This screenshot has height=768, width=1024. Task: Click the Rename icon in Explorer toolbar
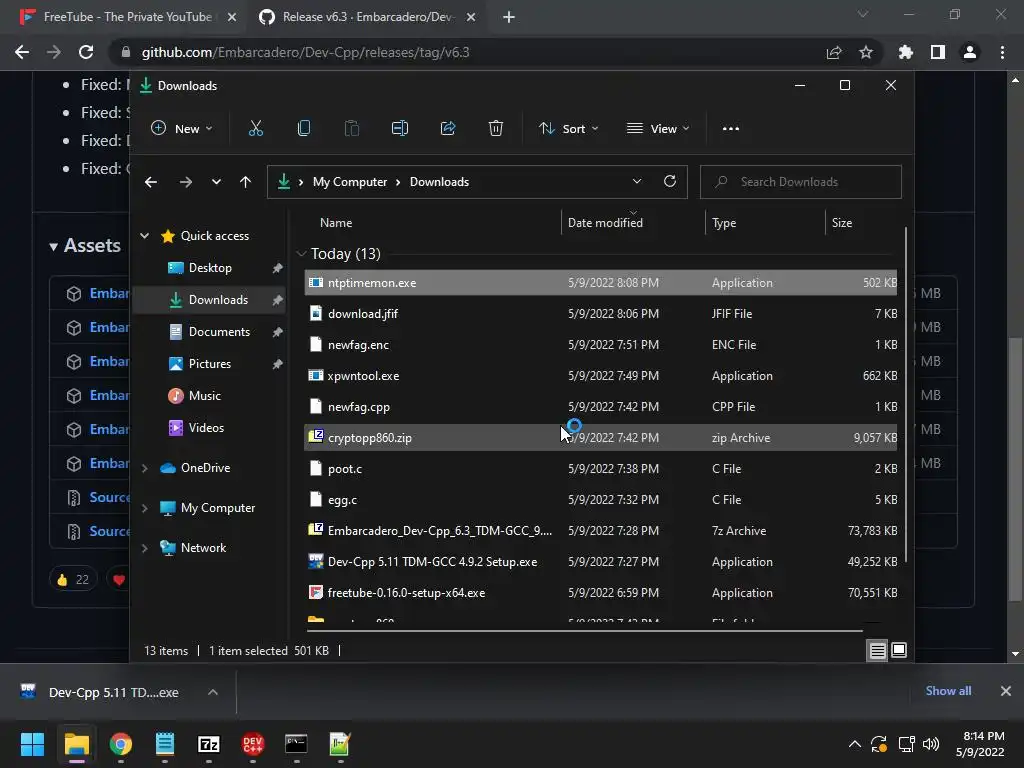[x=400, y=129]
